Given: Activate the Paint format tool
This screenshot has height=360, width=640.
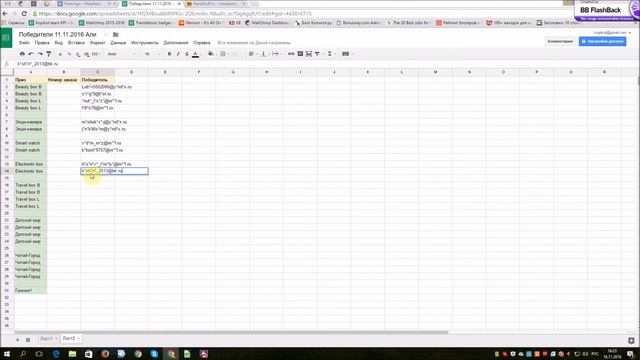Looking at the screenshot, I should [49, 54].
